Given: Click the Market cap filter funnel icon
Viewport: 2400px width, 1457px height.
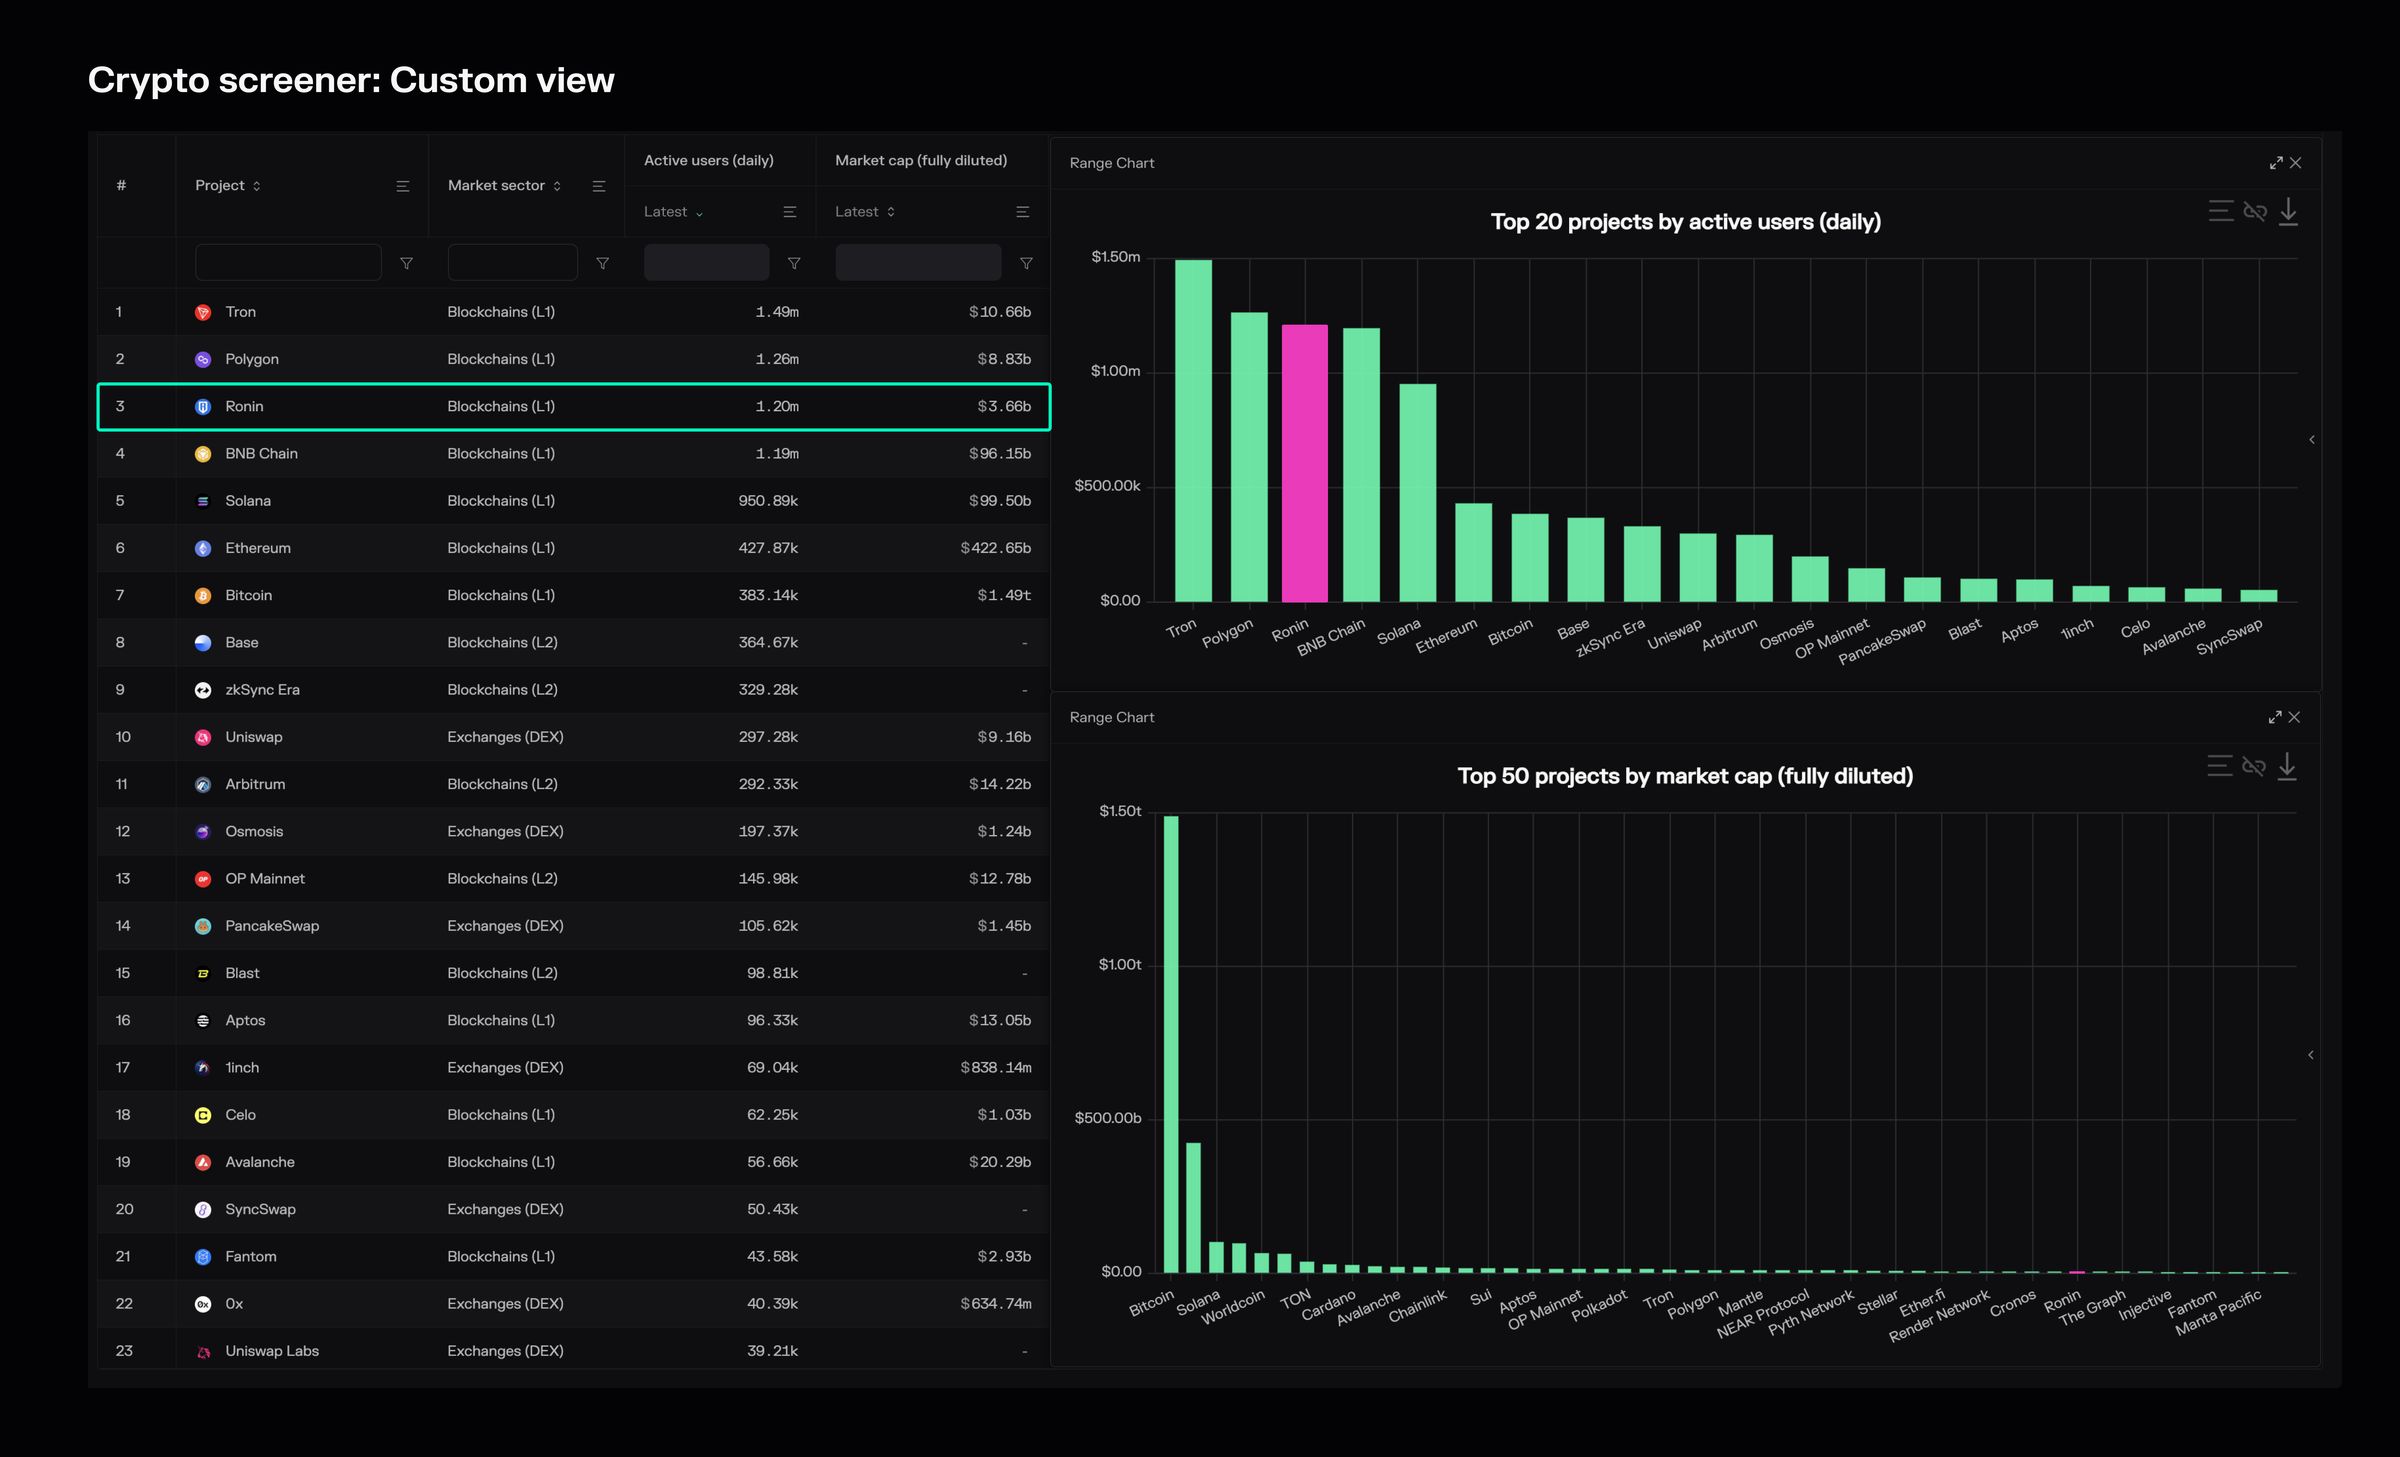Looking at the screenshot, I should 1026,263.
